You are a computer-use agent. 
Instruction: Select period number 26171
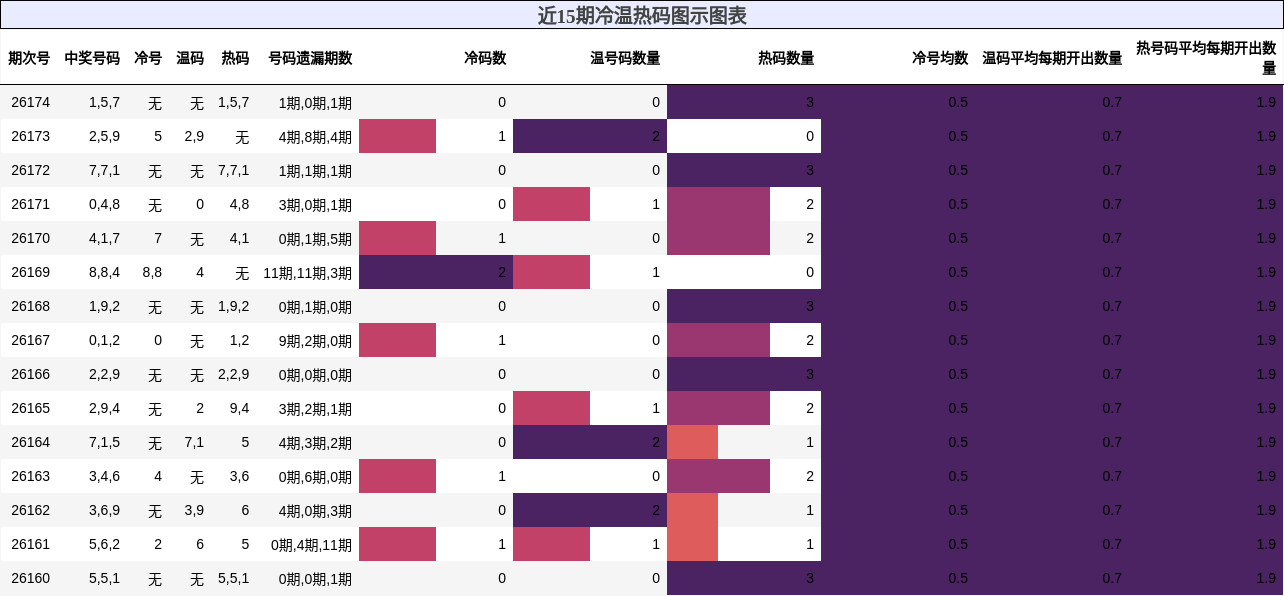coord(30,204)
